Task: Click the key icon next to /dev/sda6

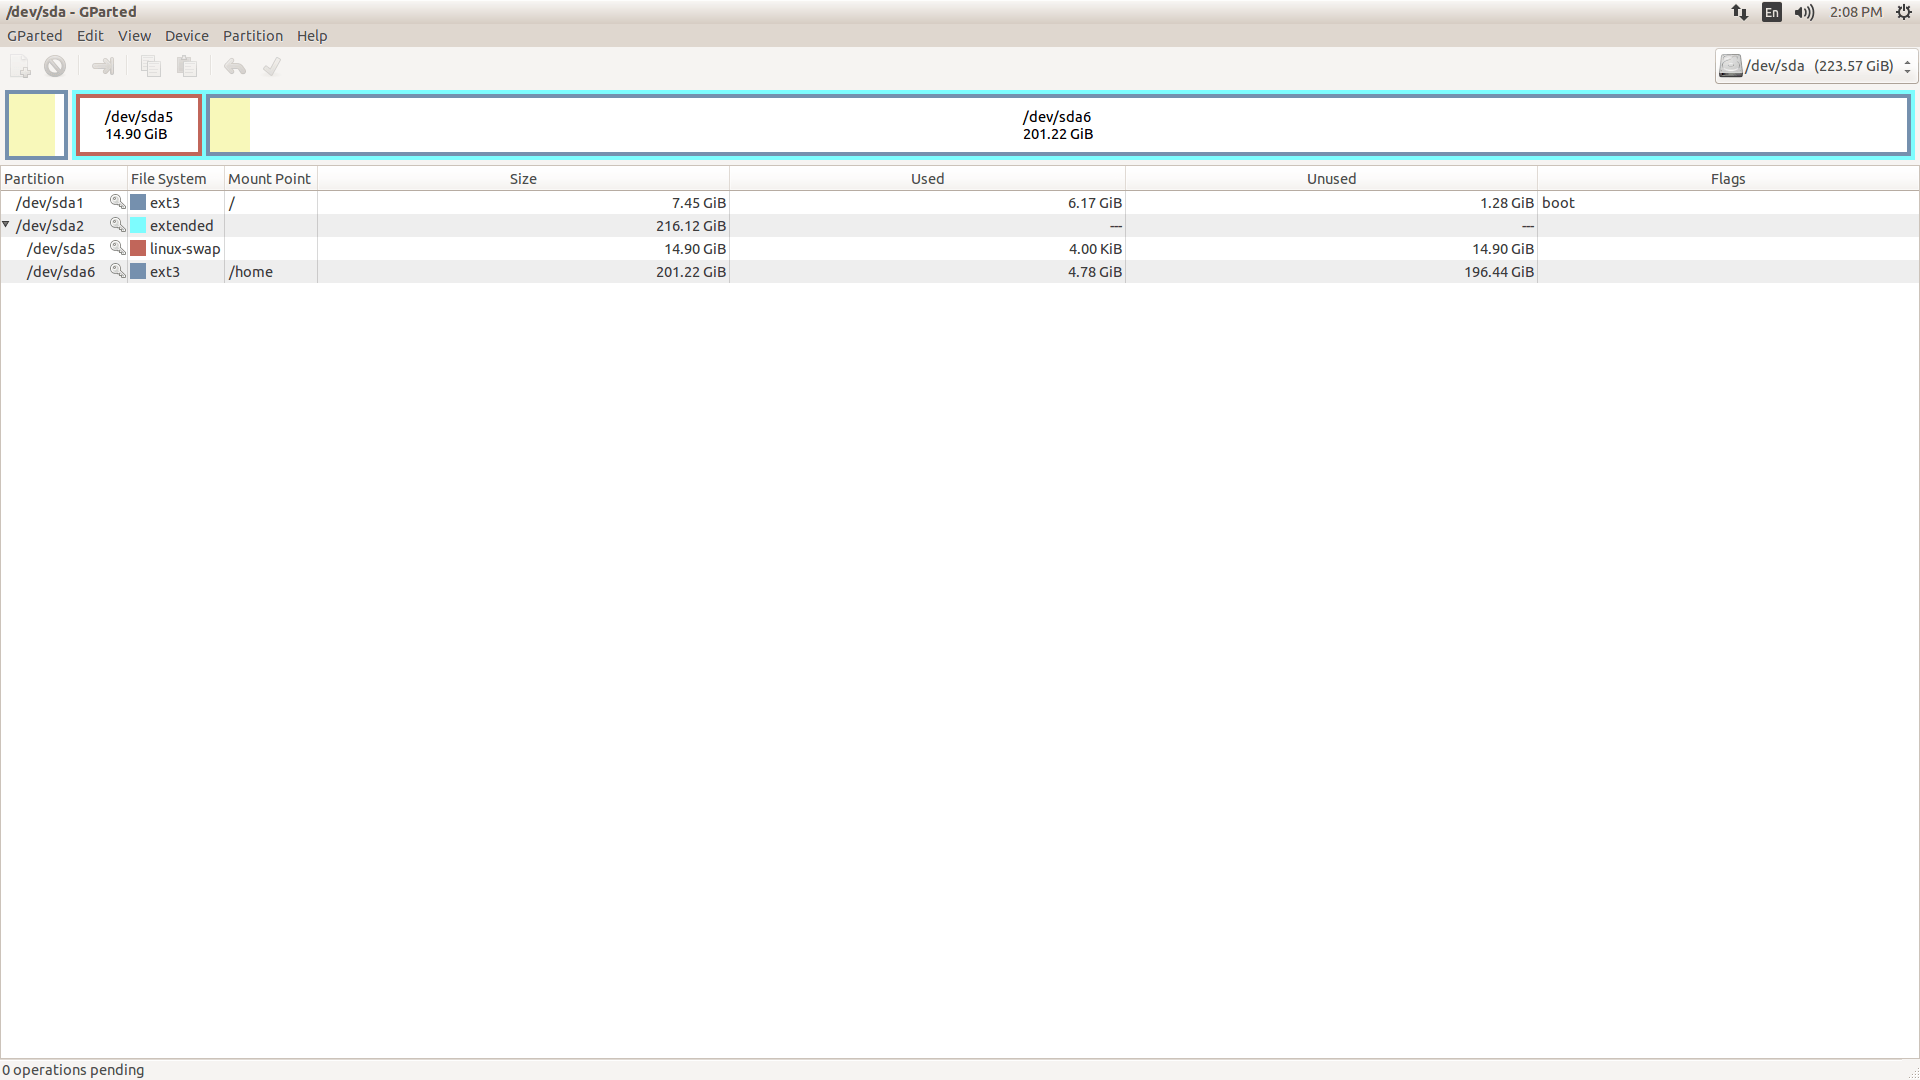Action: tap(117, 271)
